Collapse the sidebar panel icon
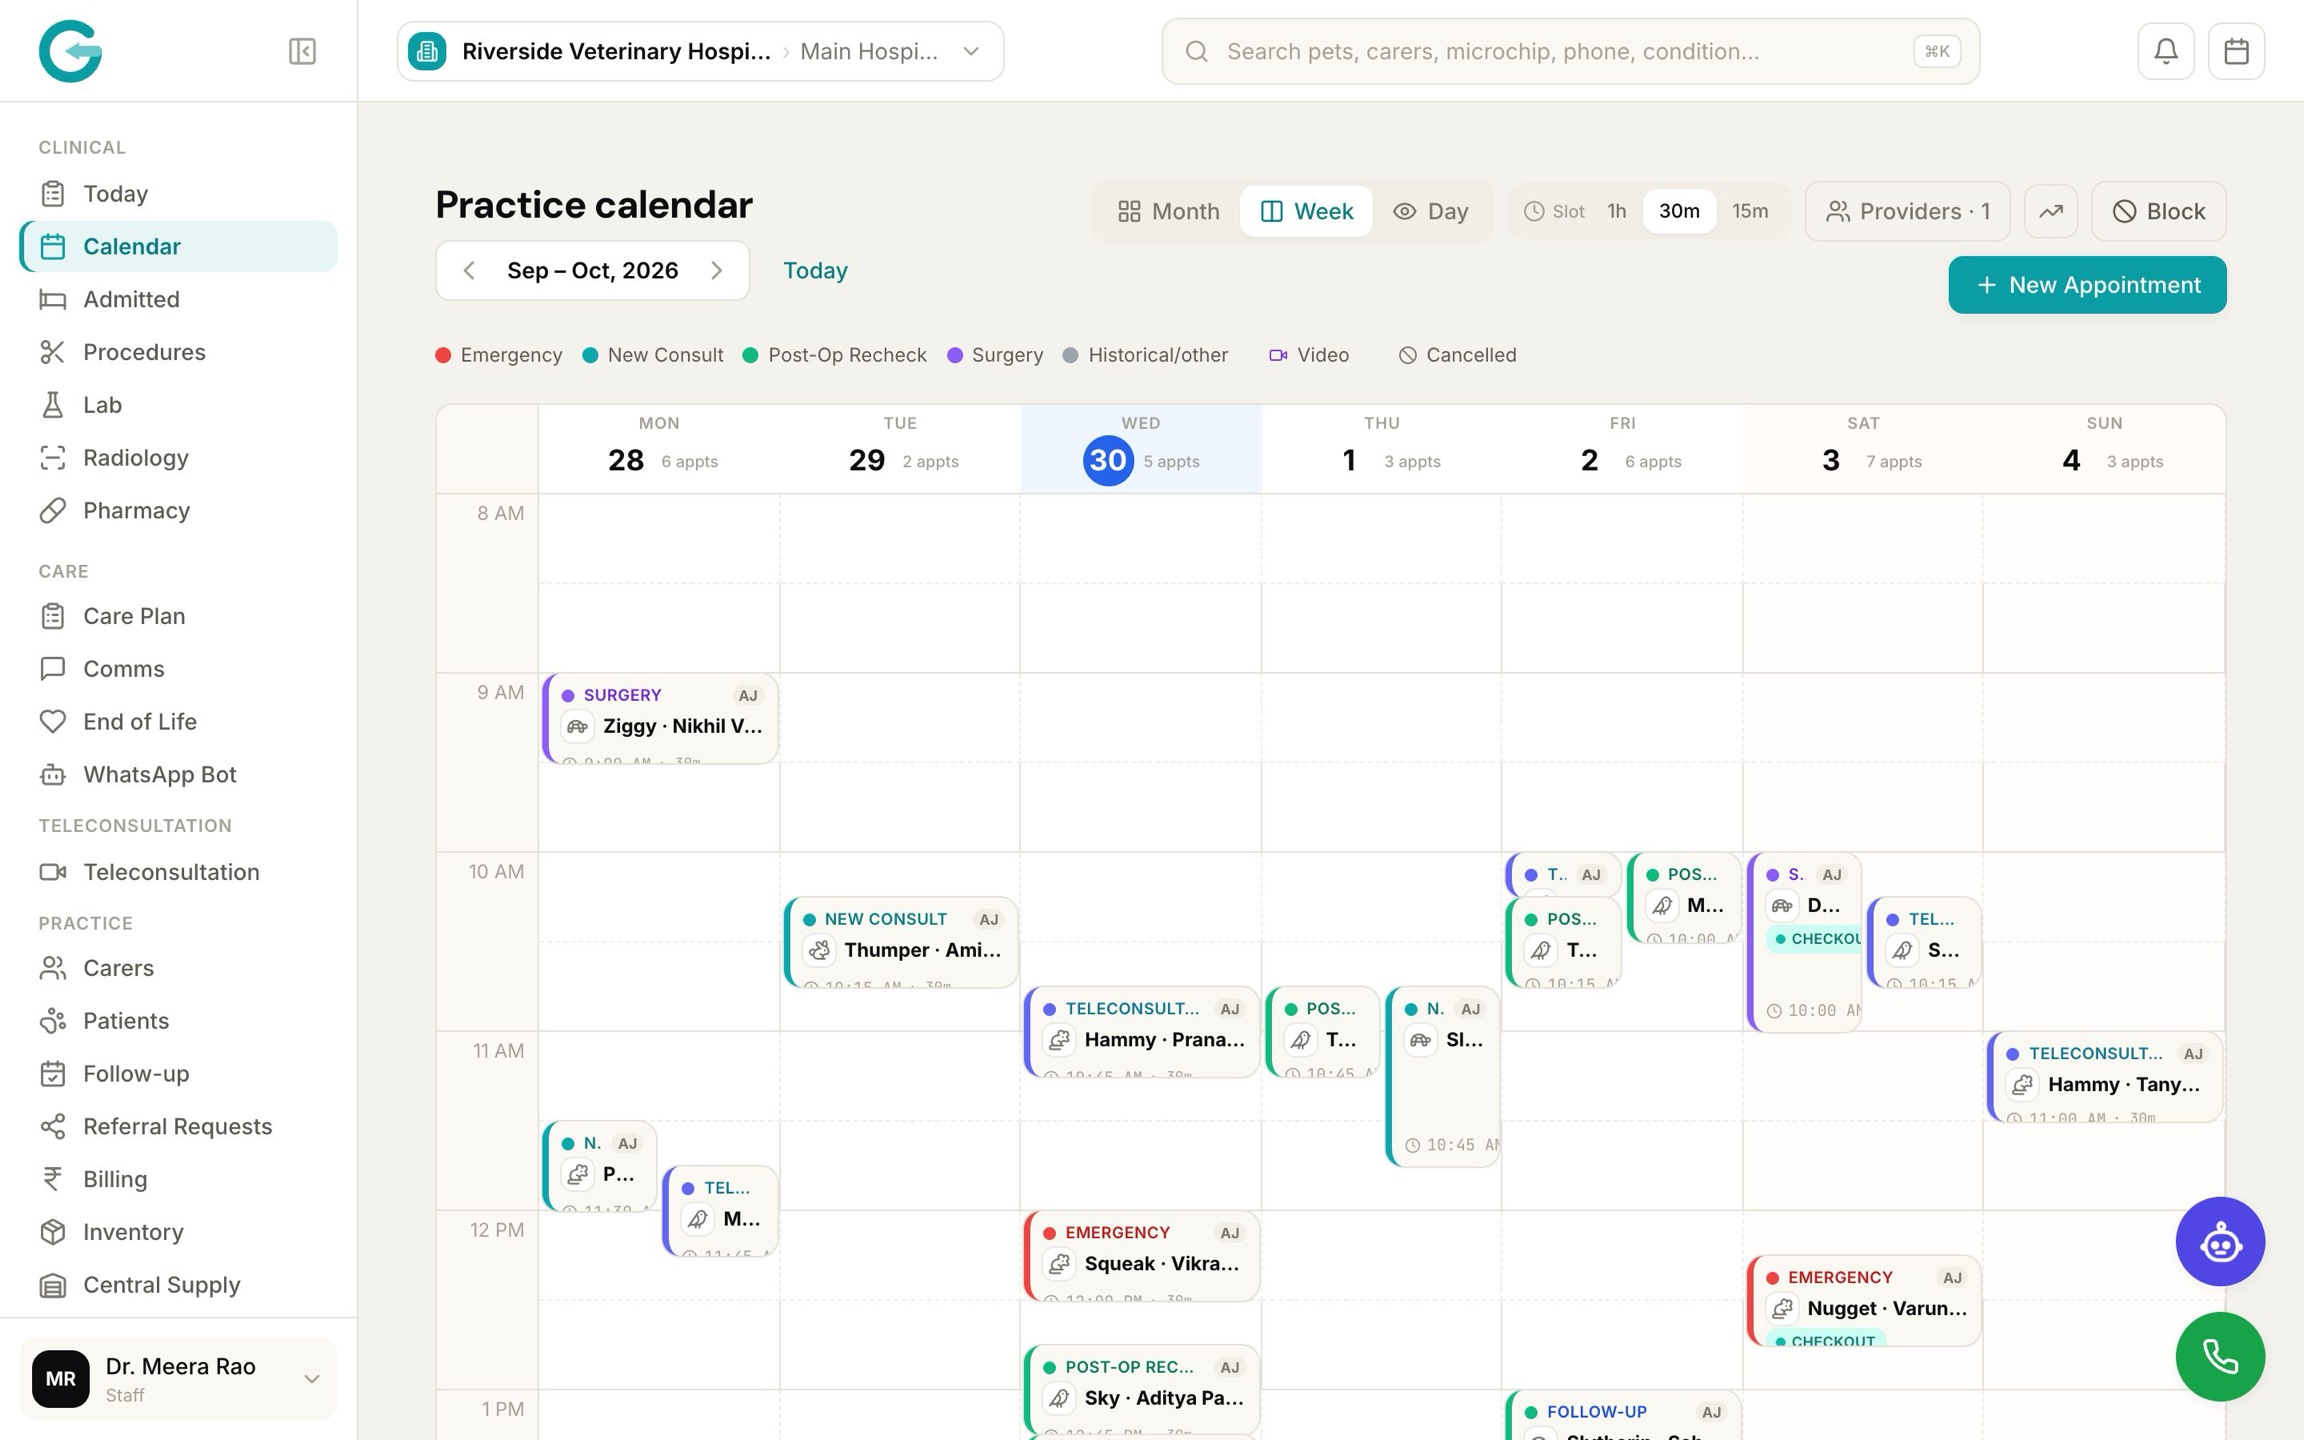The width and height of the screenshot is (2304, 1440). click(x=302, y=51)
